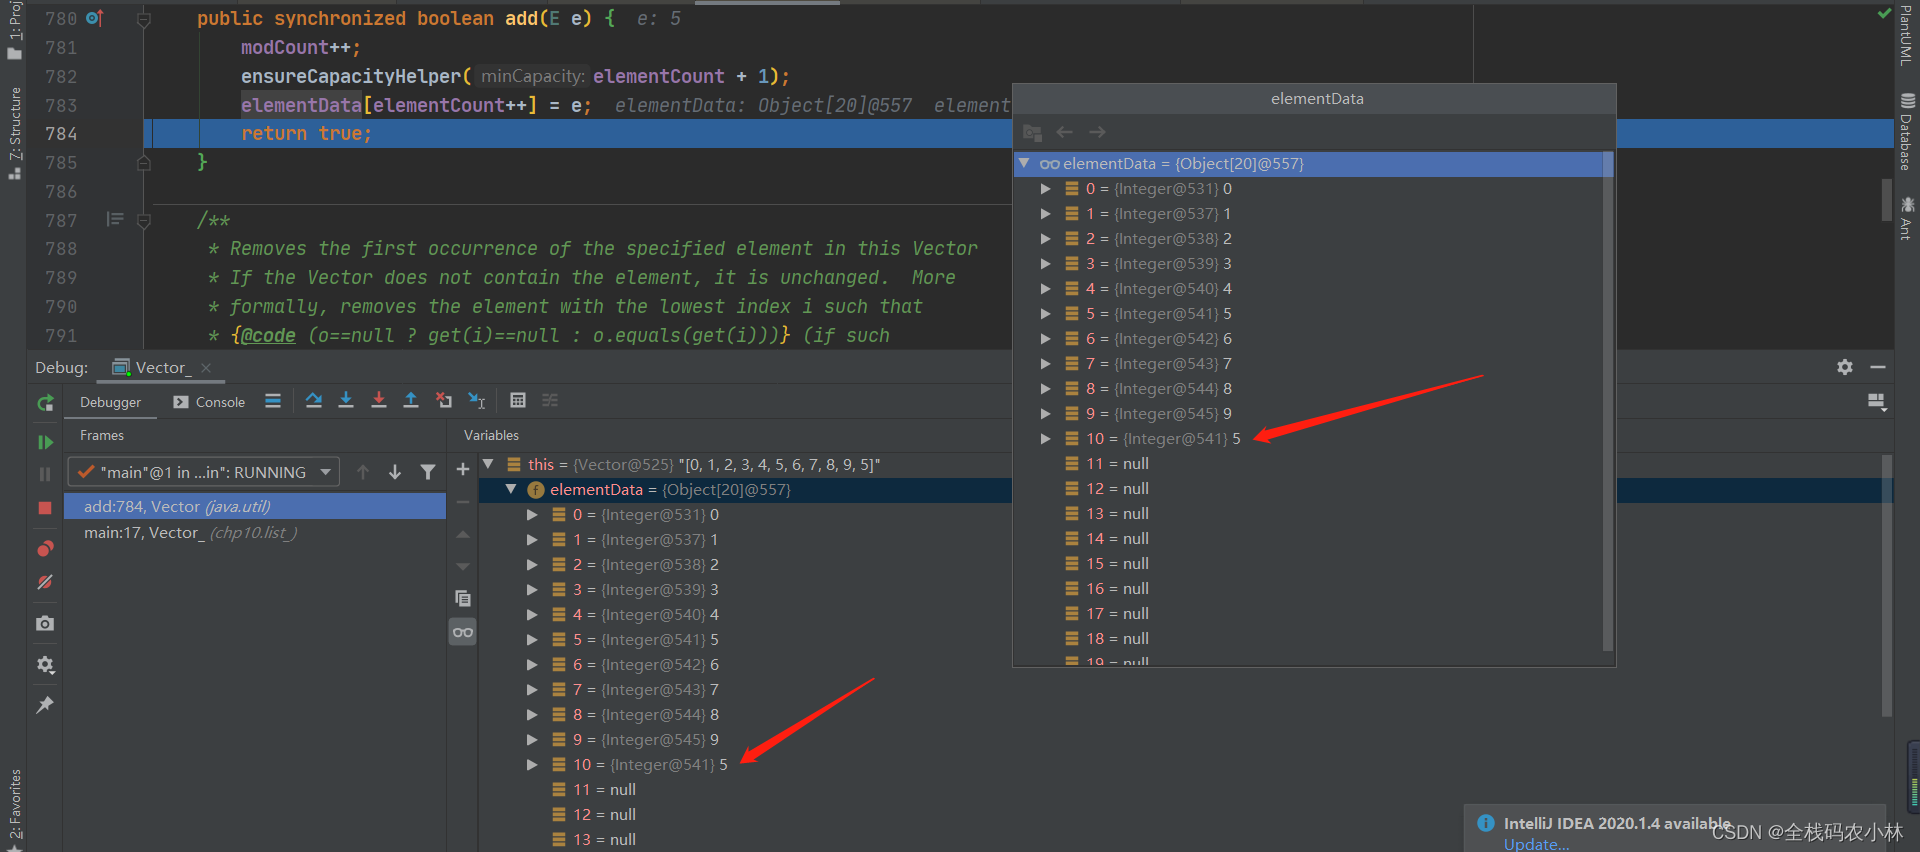Collapse elementData node in Variables

click(x=511, y=489)
